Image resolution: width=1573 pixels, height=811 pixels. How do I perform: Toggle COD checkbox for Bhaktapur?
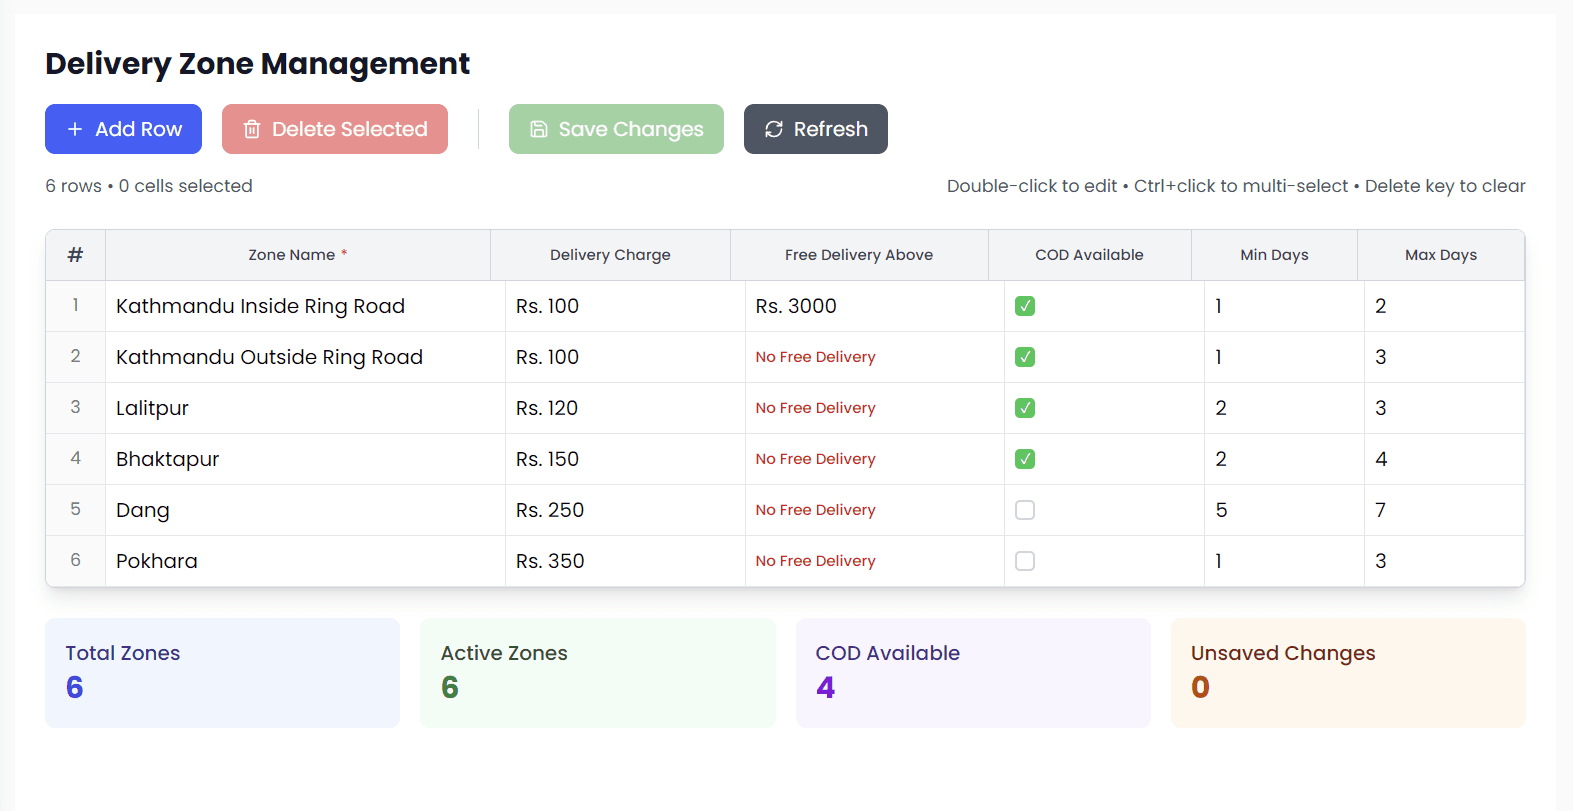tap(1025, 459)
